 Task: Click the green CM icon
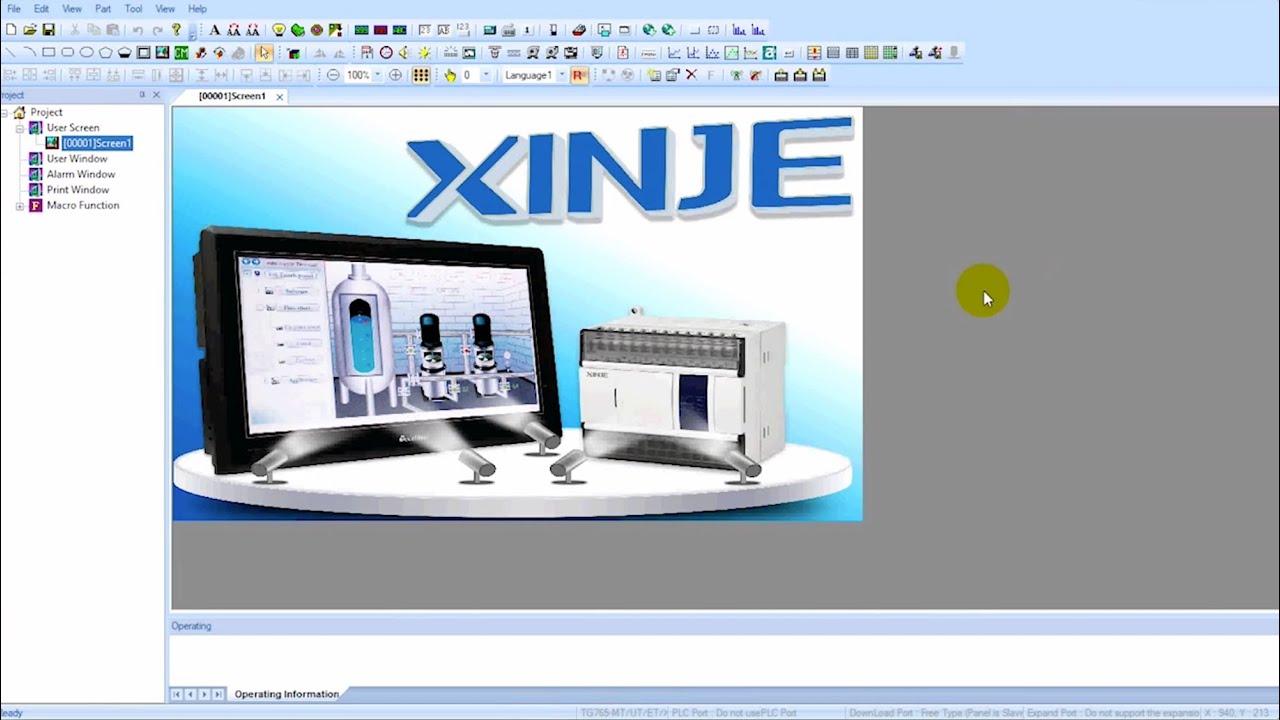181,52
